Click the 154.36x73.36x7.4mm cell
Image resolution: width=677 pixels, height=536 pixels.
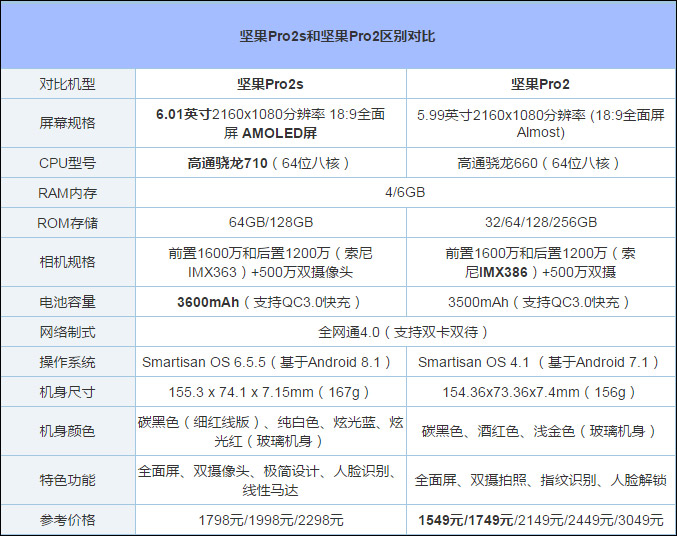(541, 392)
